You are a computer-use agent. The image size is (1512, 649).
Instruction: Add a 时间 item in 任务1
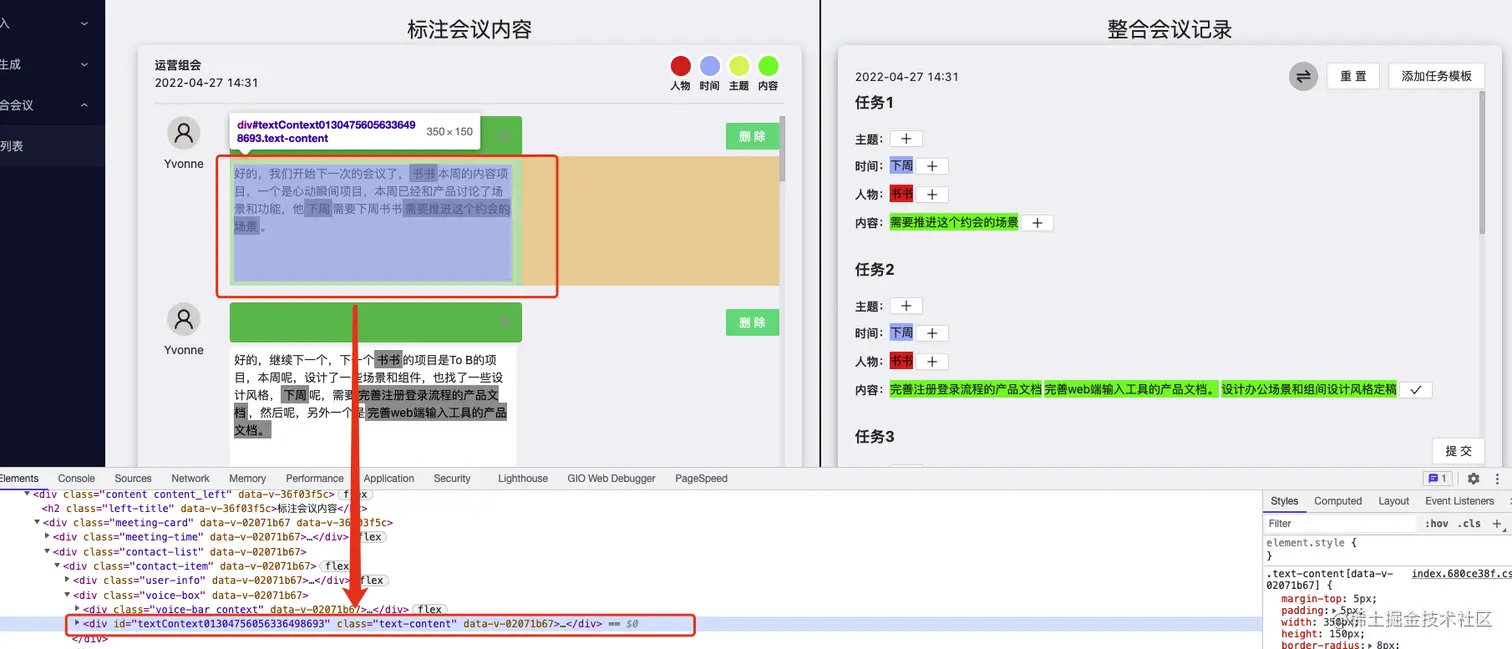tap(932, 167)
